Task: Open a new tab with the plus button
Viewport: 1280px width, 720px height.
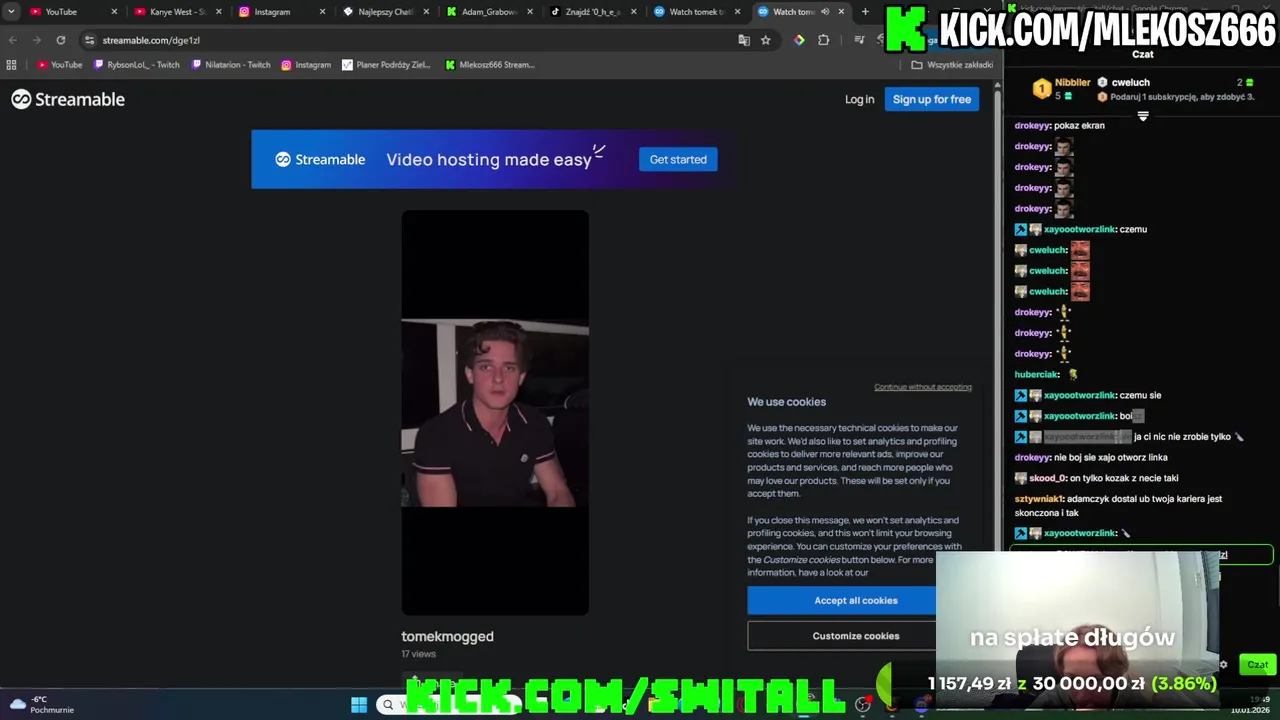Action: click(865, 12)
